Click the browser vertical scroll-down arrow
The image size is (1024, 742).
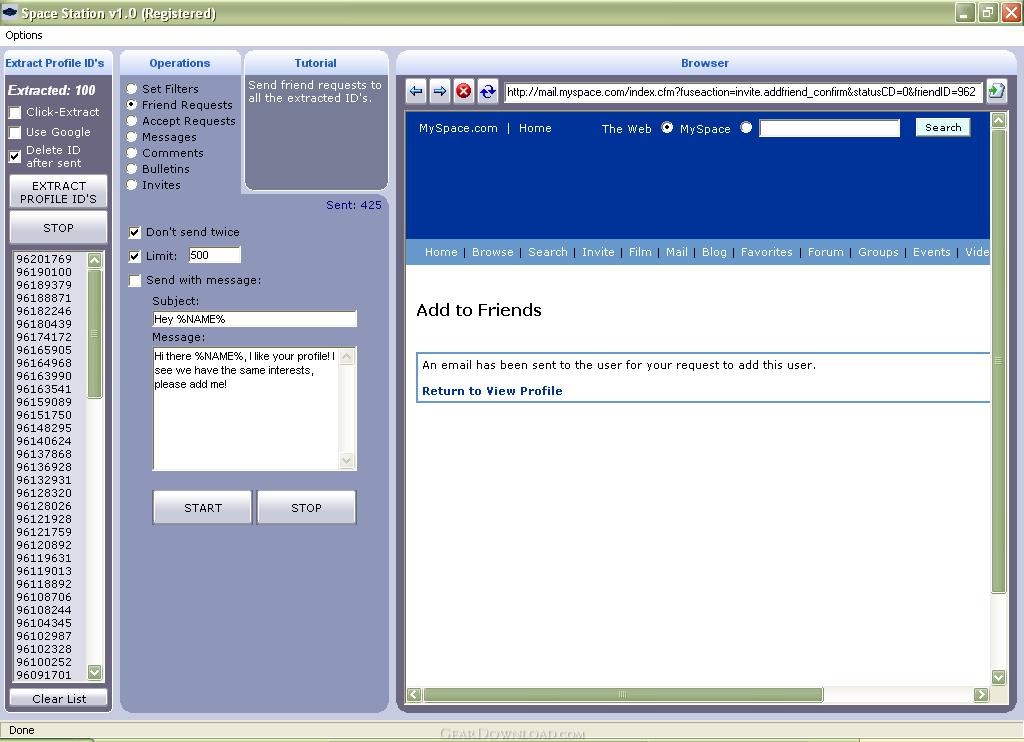(998, 677)
